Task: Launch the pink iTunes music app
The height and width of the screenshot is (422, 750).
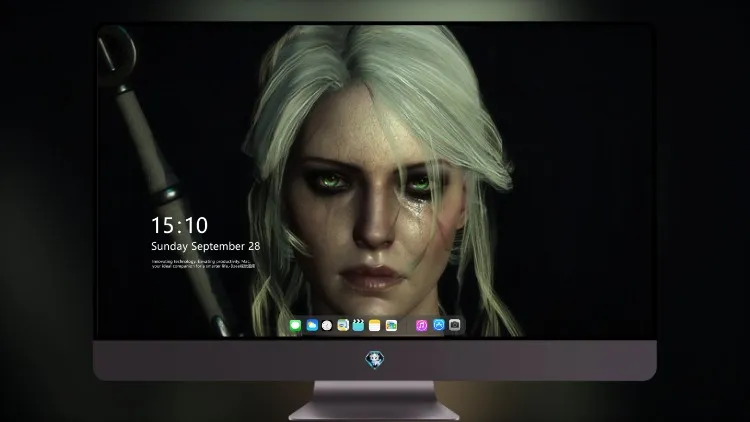Action: [x=421, y=326]
